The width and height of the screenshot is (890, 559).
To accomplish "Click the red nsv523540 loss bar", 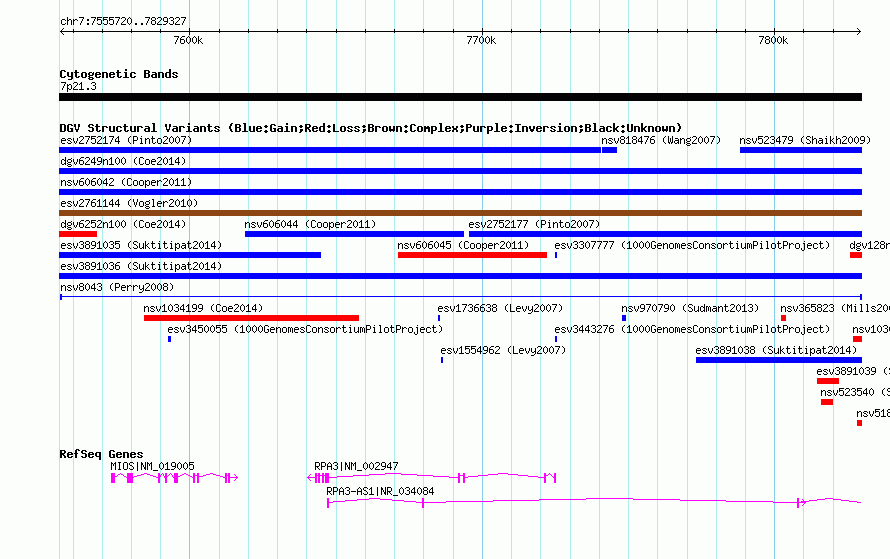I will 827,402.
